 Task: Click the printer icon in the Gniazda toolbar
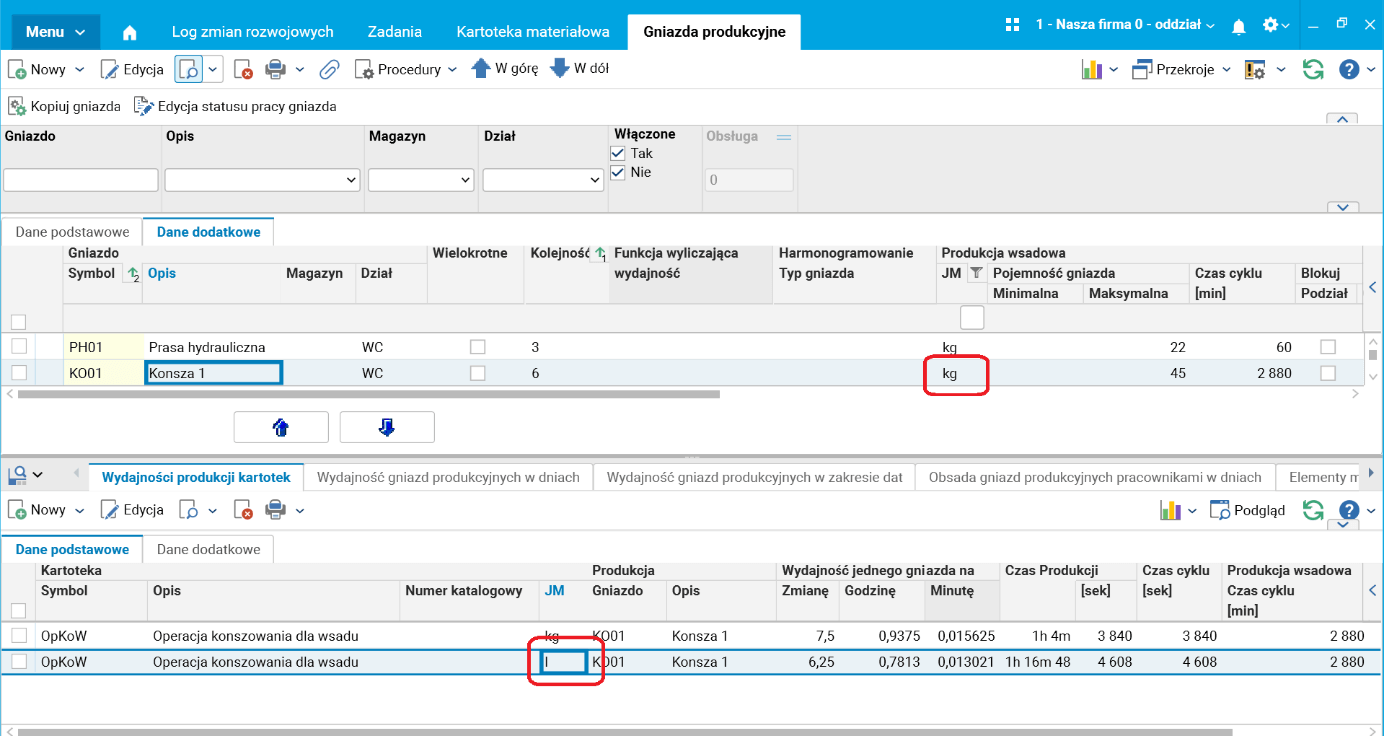tap(275, 69)
